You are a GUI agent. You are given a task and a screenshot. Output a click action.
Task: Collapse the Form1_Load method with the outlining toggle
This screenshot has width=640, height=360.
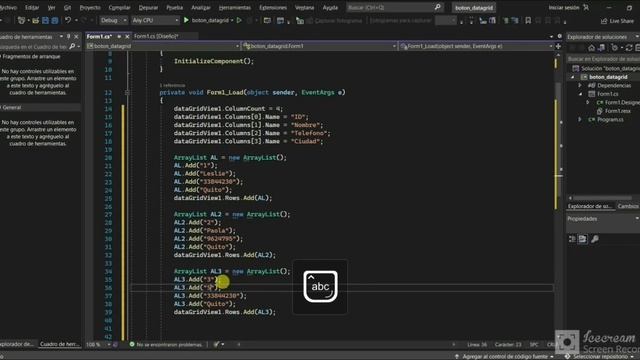(127, 93)
